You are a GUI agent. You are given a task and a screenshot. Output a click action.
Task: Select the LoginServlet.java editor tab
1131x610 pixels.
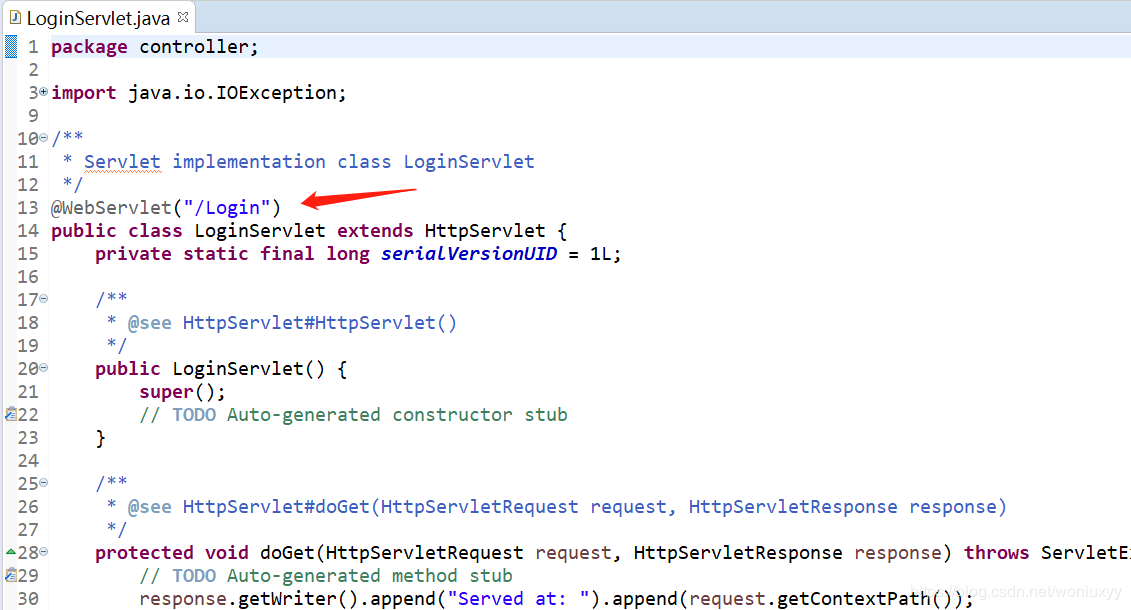[x=98, y=17]
